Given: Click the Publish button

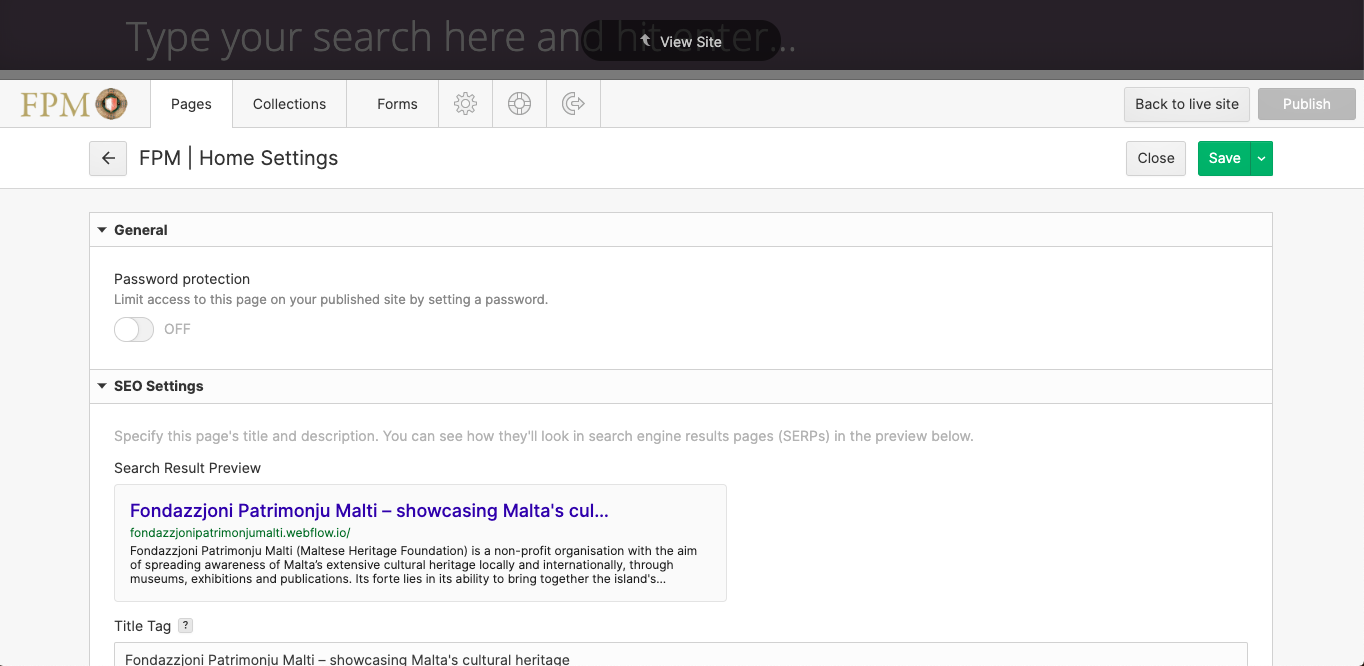Looking at the screenshot, I should [1306, 104].
